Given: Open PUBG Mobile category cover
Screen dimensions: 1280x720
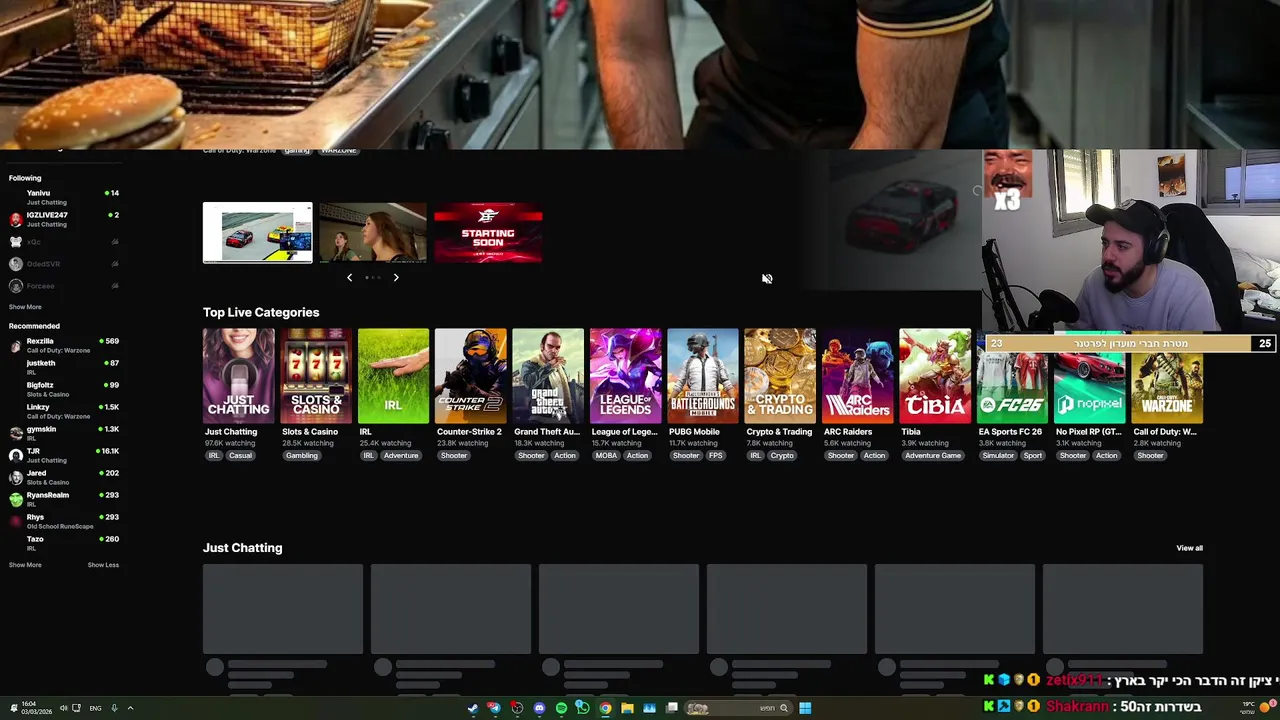Looking at the screenshot, I should tap(703, 375).
